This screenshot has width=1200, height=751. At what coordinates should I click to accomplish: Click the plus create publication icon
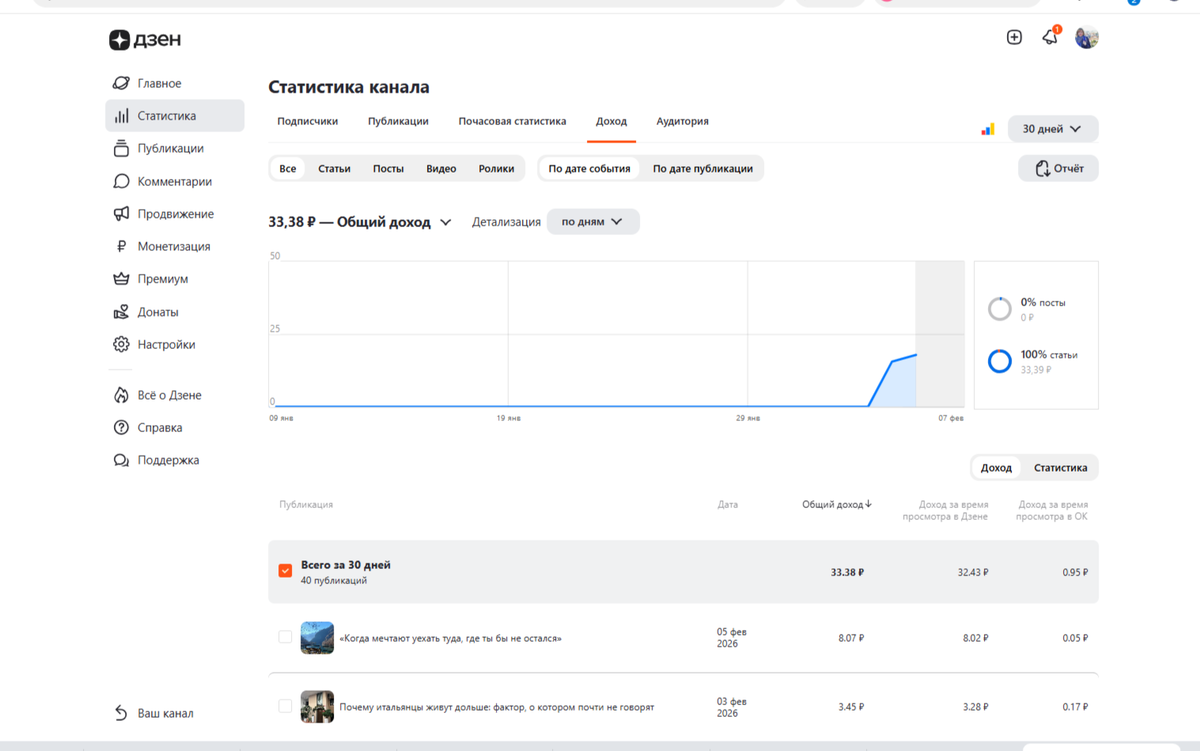point(1014,37)
